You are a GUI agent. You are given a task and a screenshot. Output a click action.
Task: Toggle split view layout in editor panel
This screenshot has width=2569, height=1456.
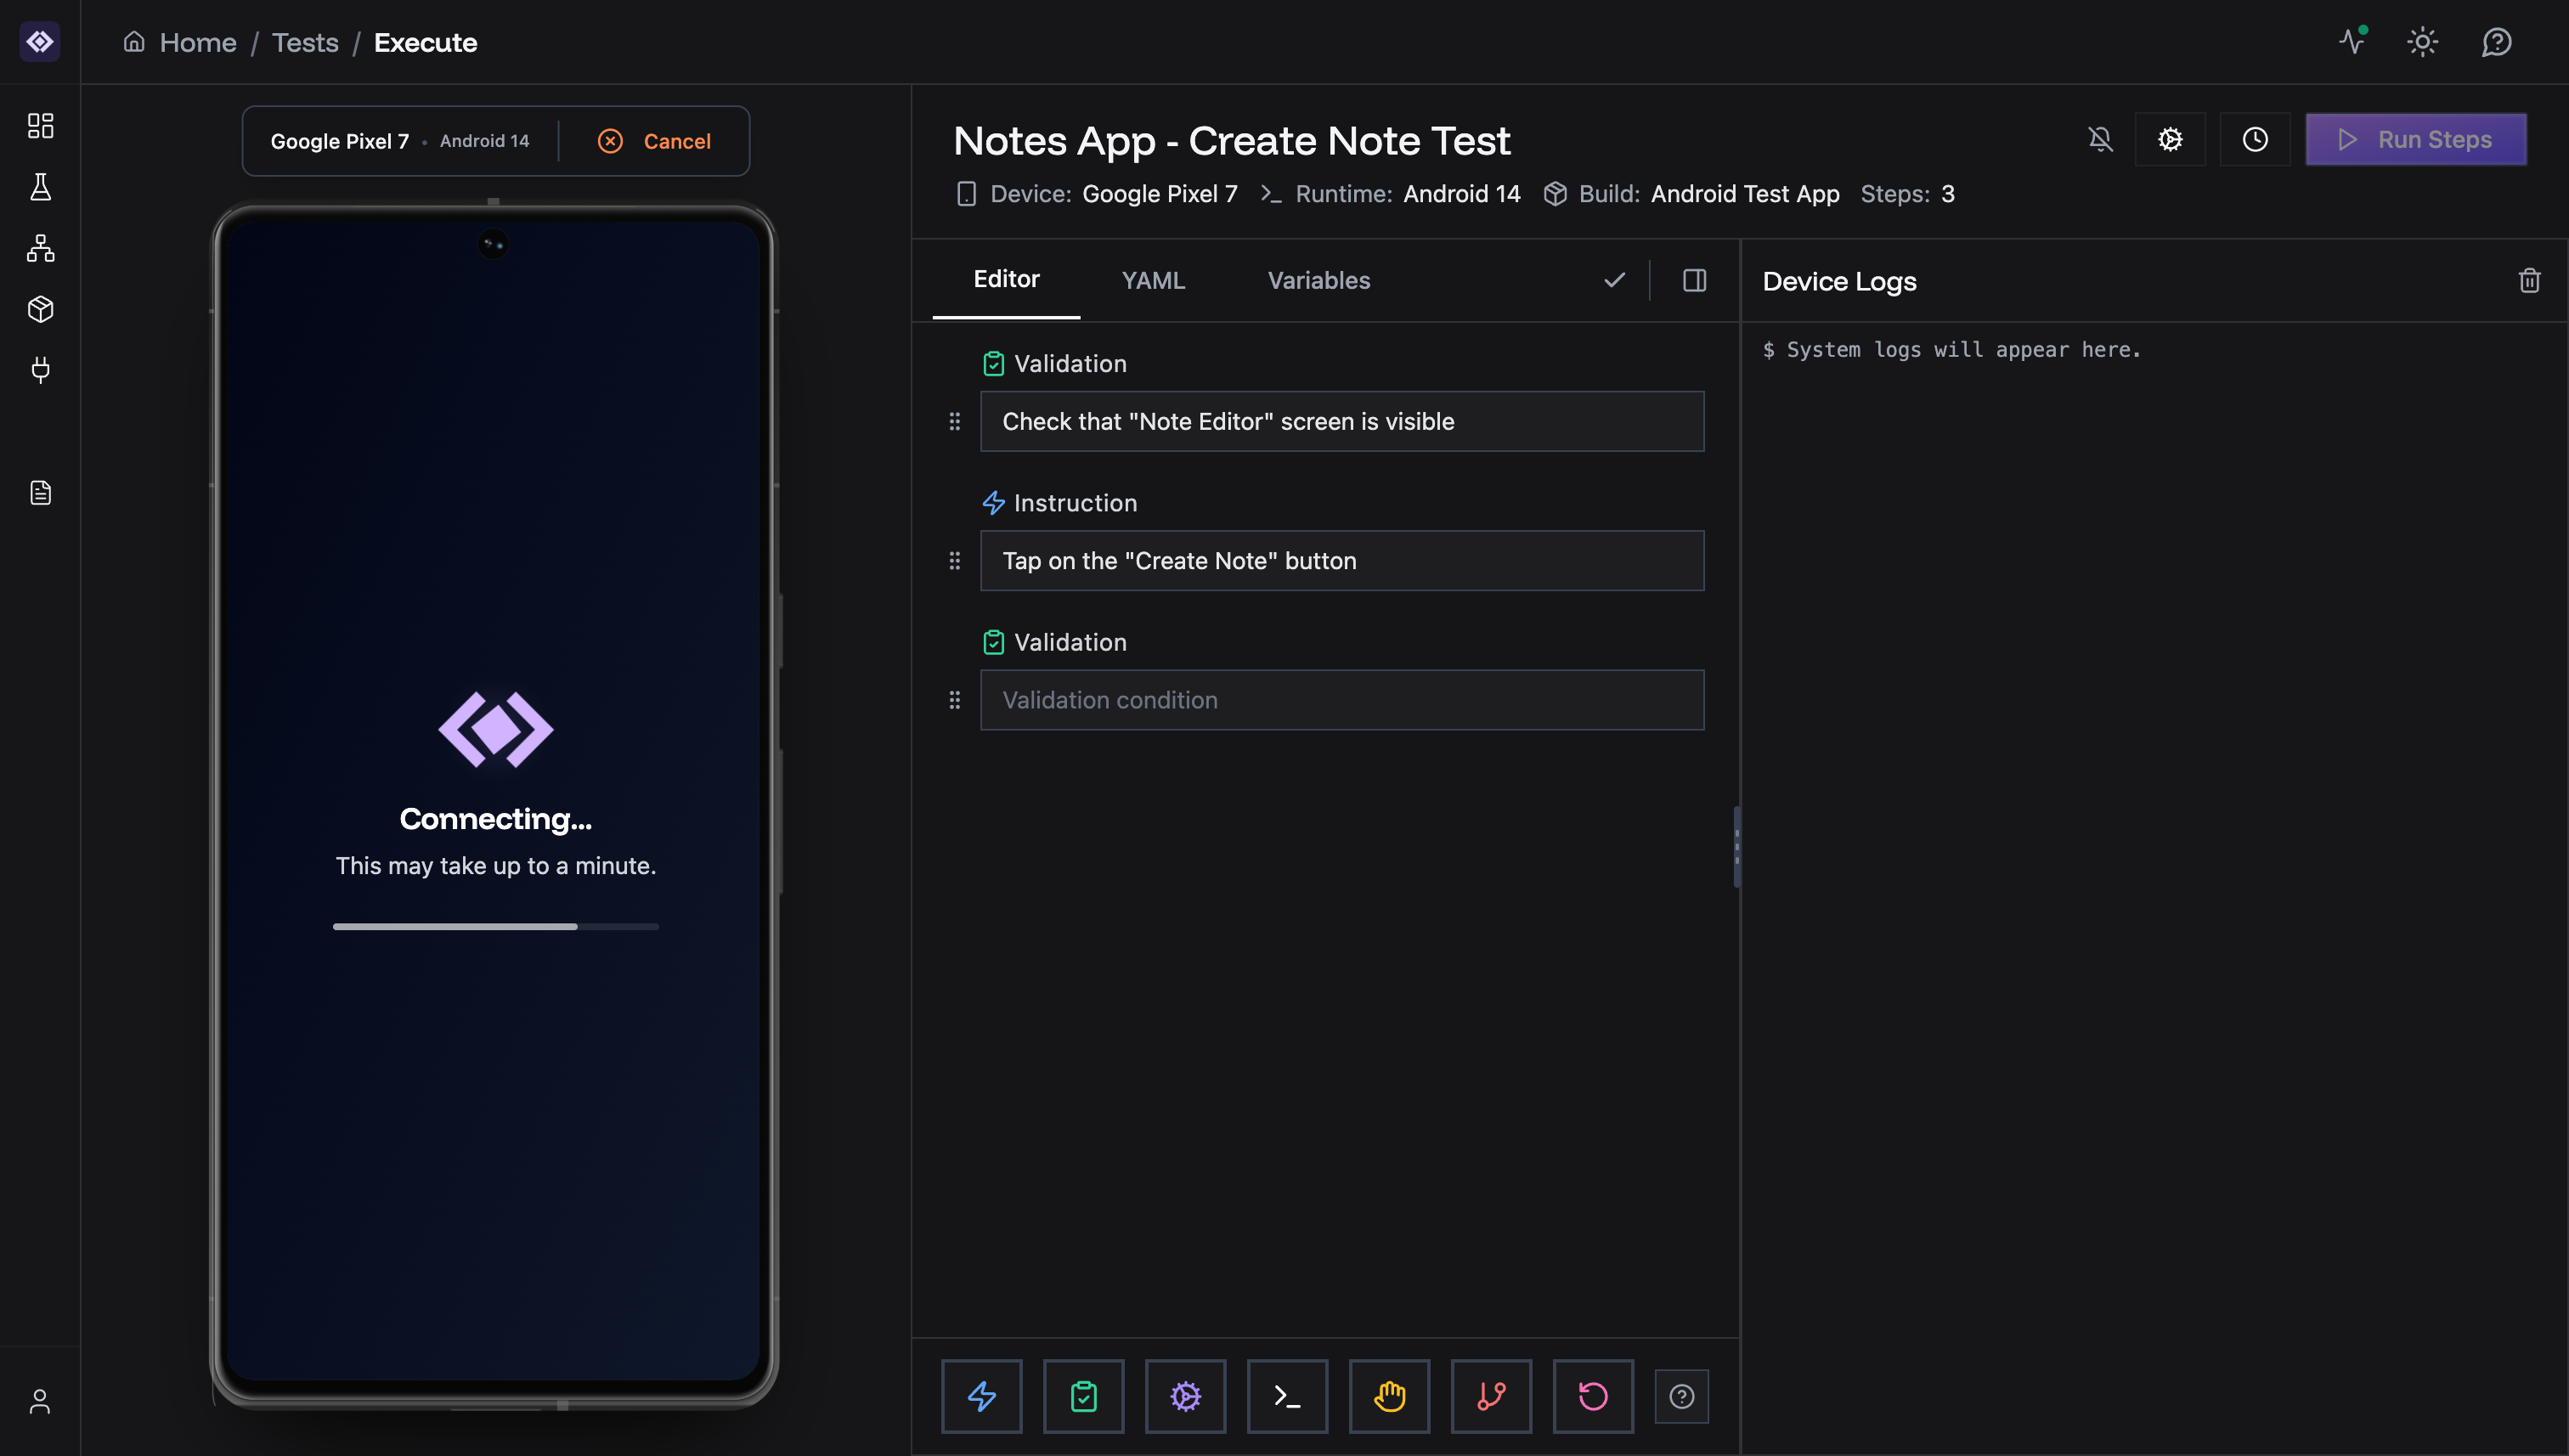(1694, 280)
